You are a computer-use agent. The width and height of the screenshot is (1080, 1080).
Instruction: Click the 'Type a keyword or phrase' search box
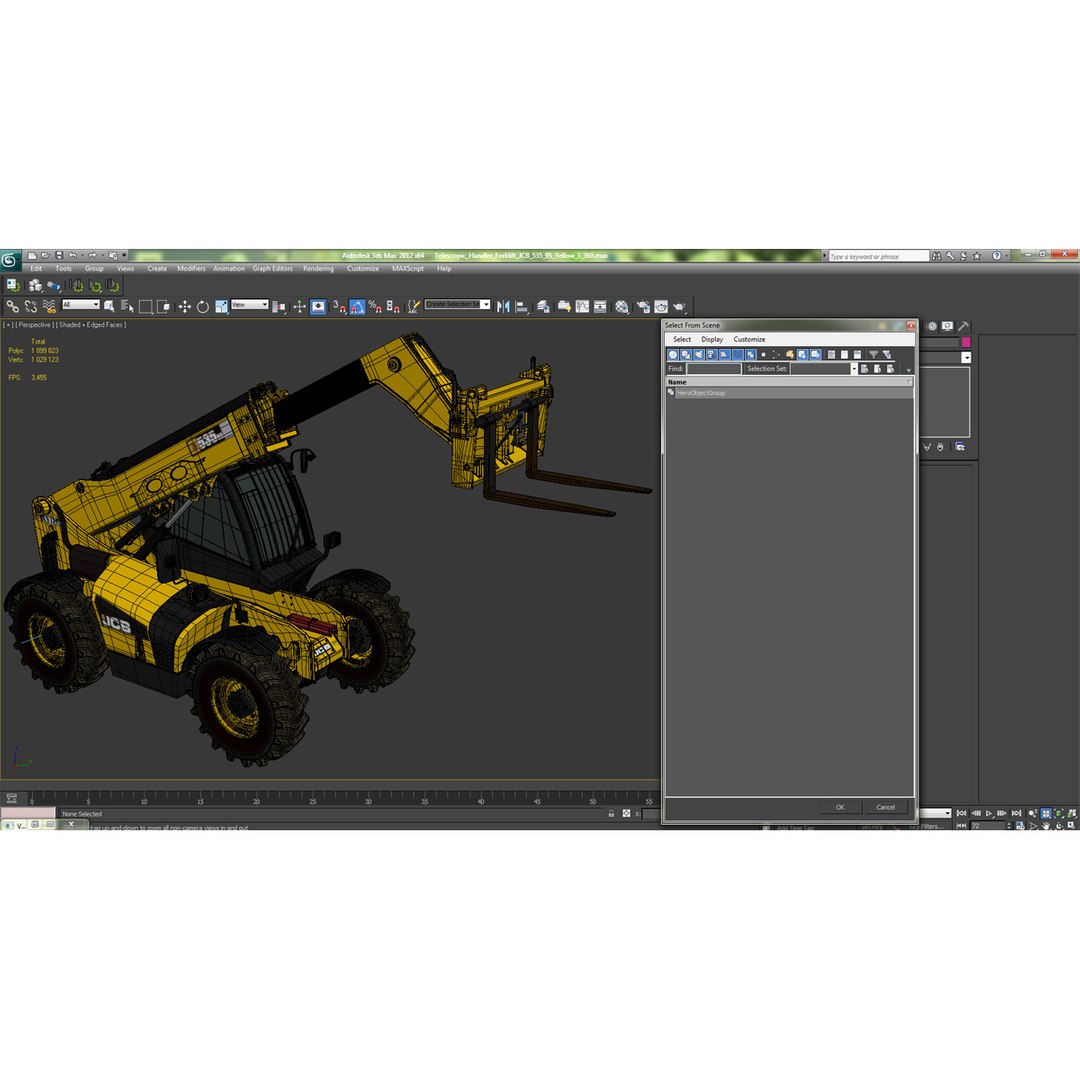[878, 256]
